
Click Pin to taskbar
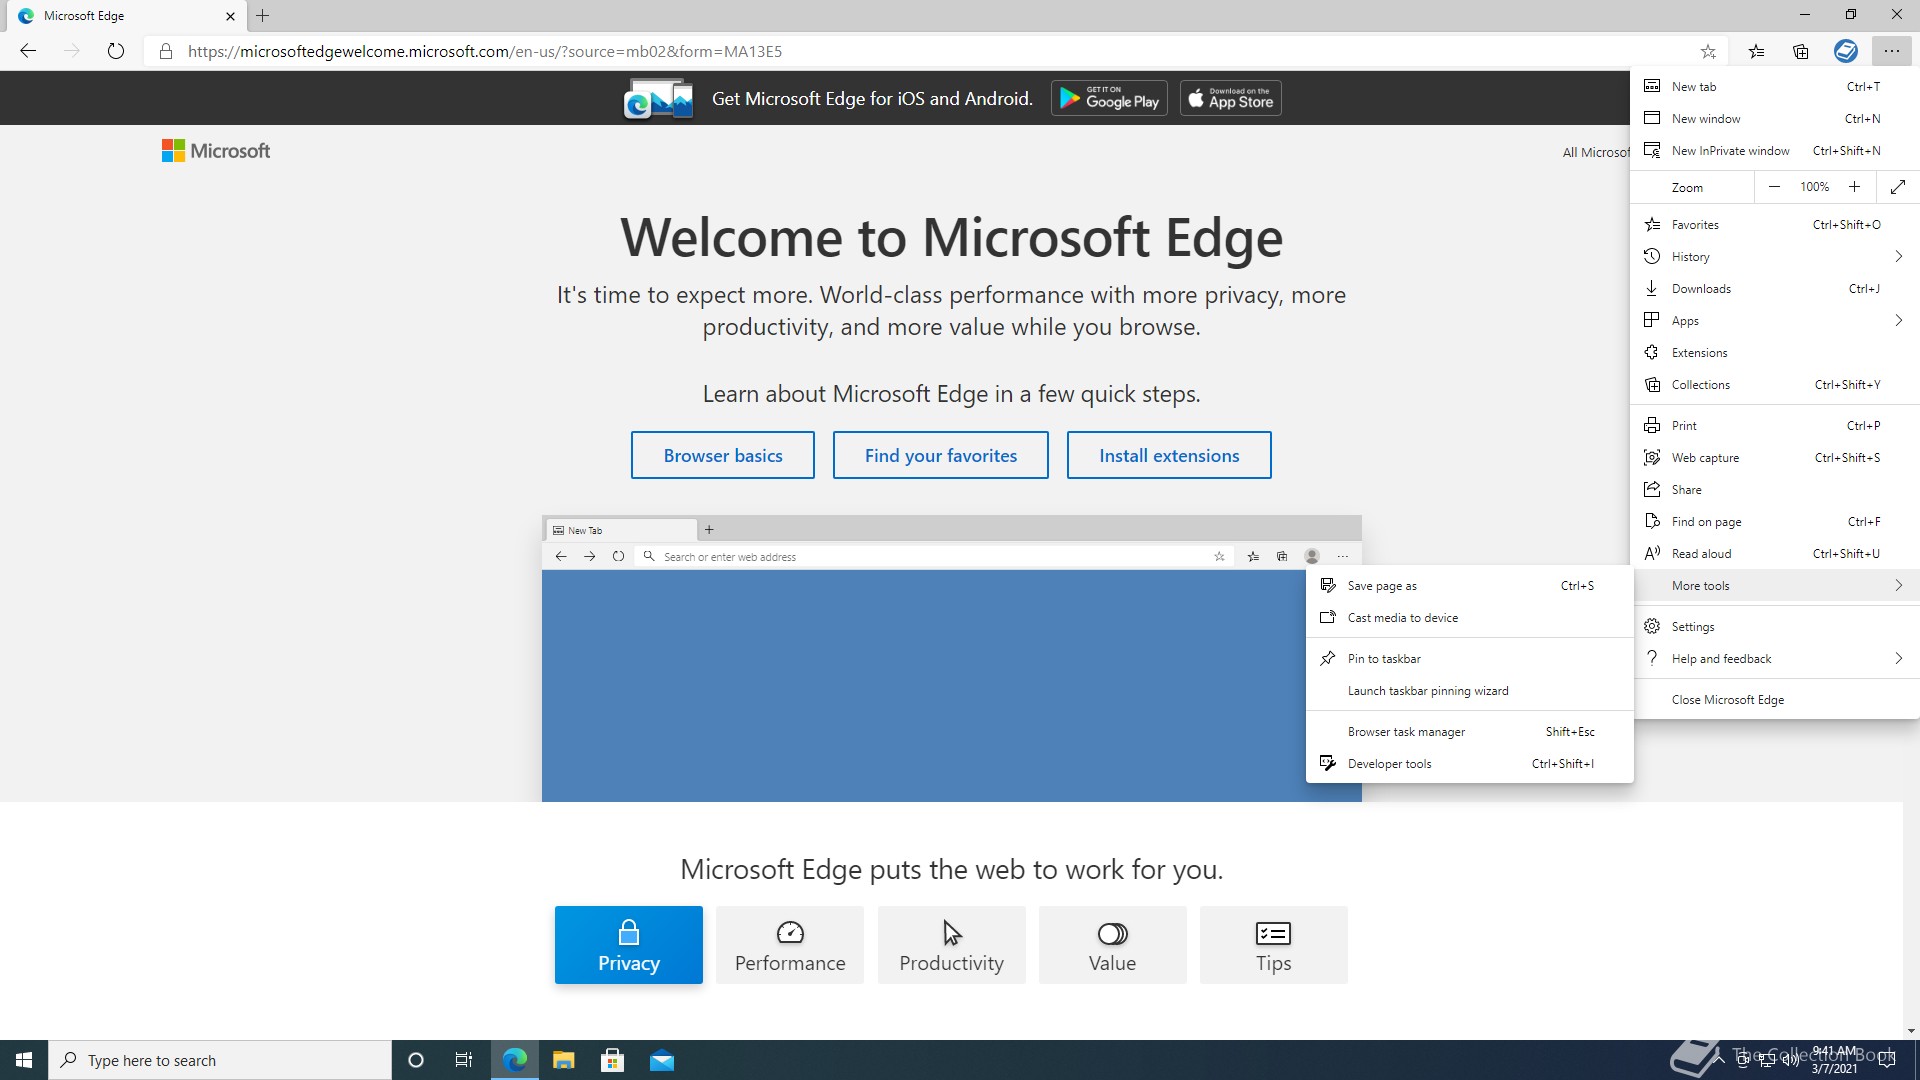[1470, 659]
